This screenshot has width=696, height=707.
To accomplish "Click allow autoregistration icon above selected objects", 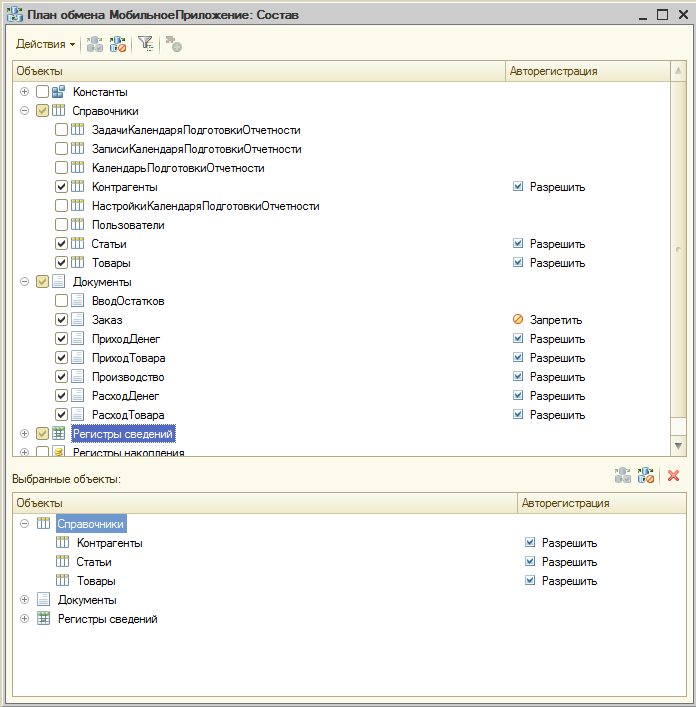I will click(623, 475).
